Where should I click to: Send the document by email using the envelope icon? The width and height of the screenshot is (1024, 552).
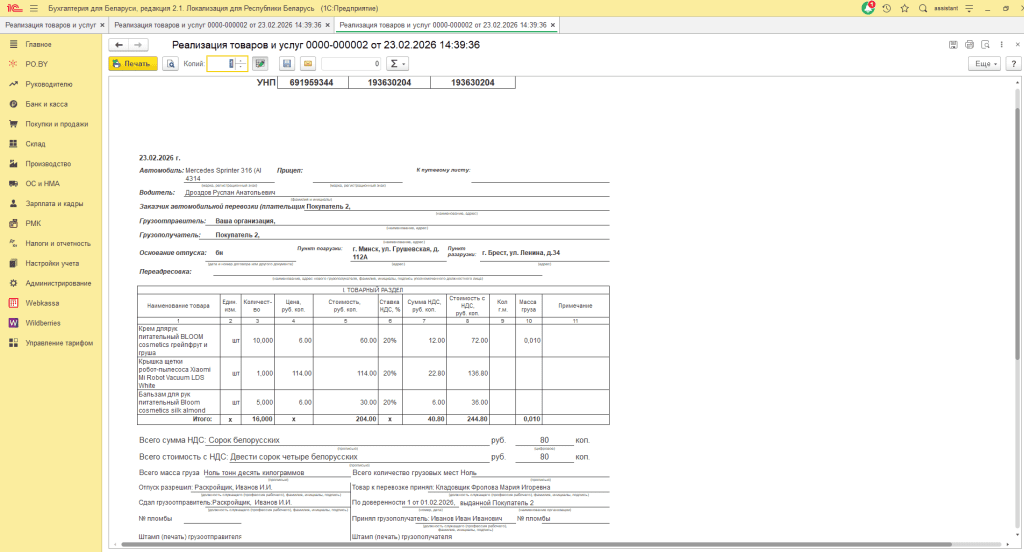point(308,63)
